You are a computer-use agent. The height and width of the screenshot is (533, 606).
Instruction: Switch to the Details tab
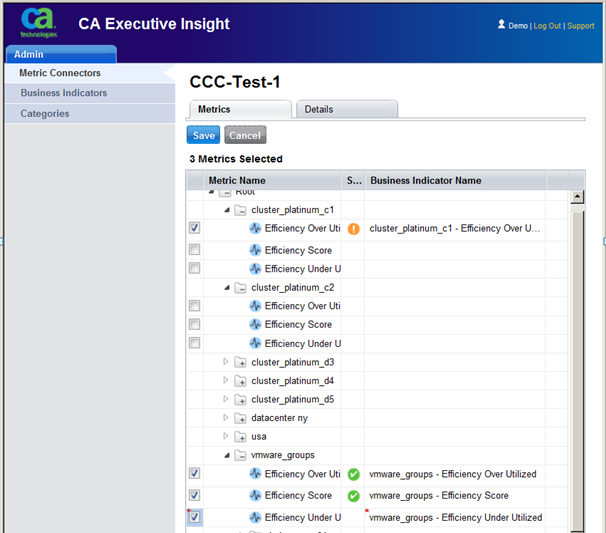pyautogui.click(x=347, y=109)
